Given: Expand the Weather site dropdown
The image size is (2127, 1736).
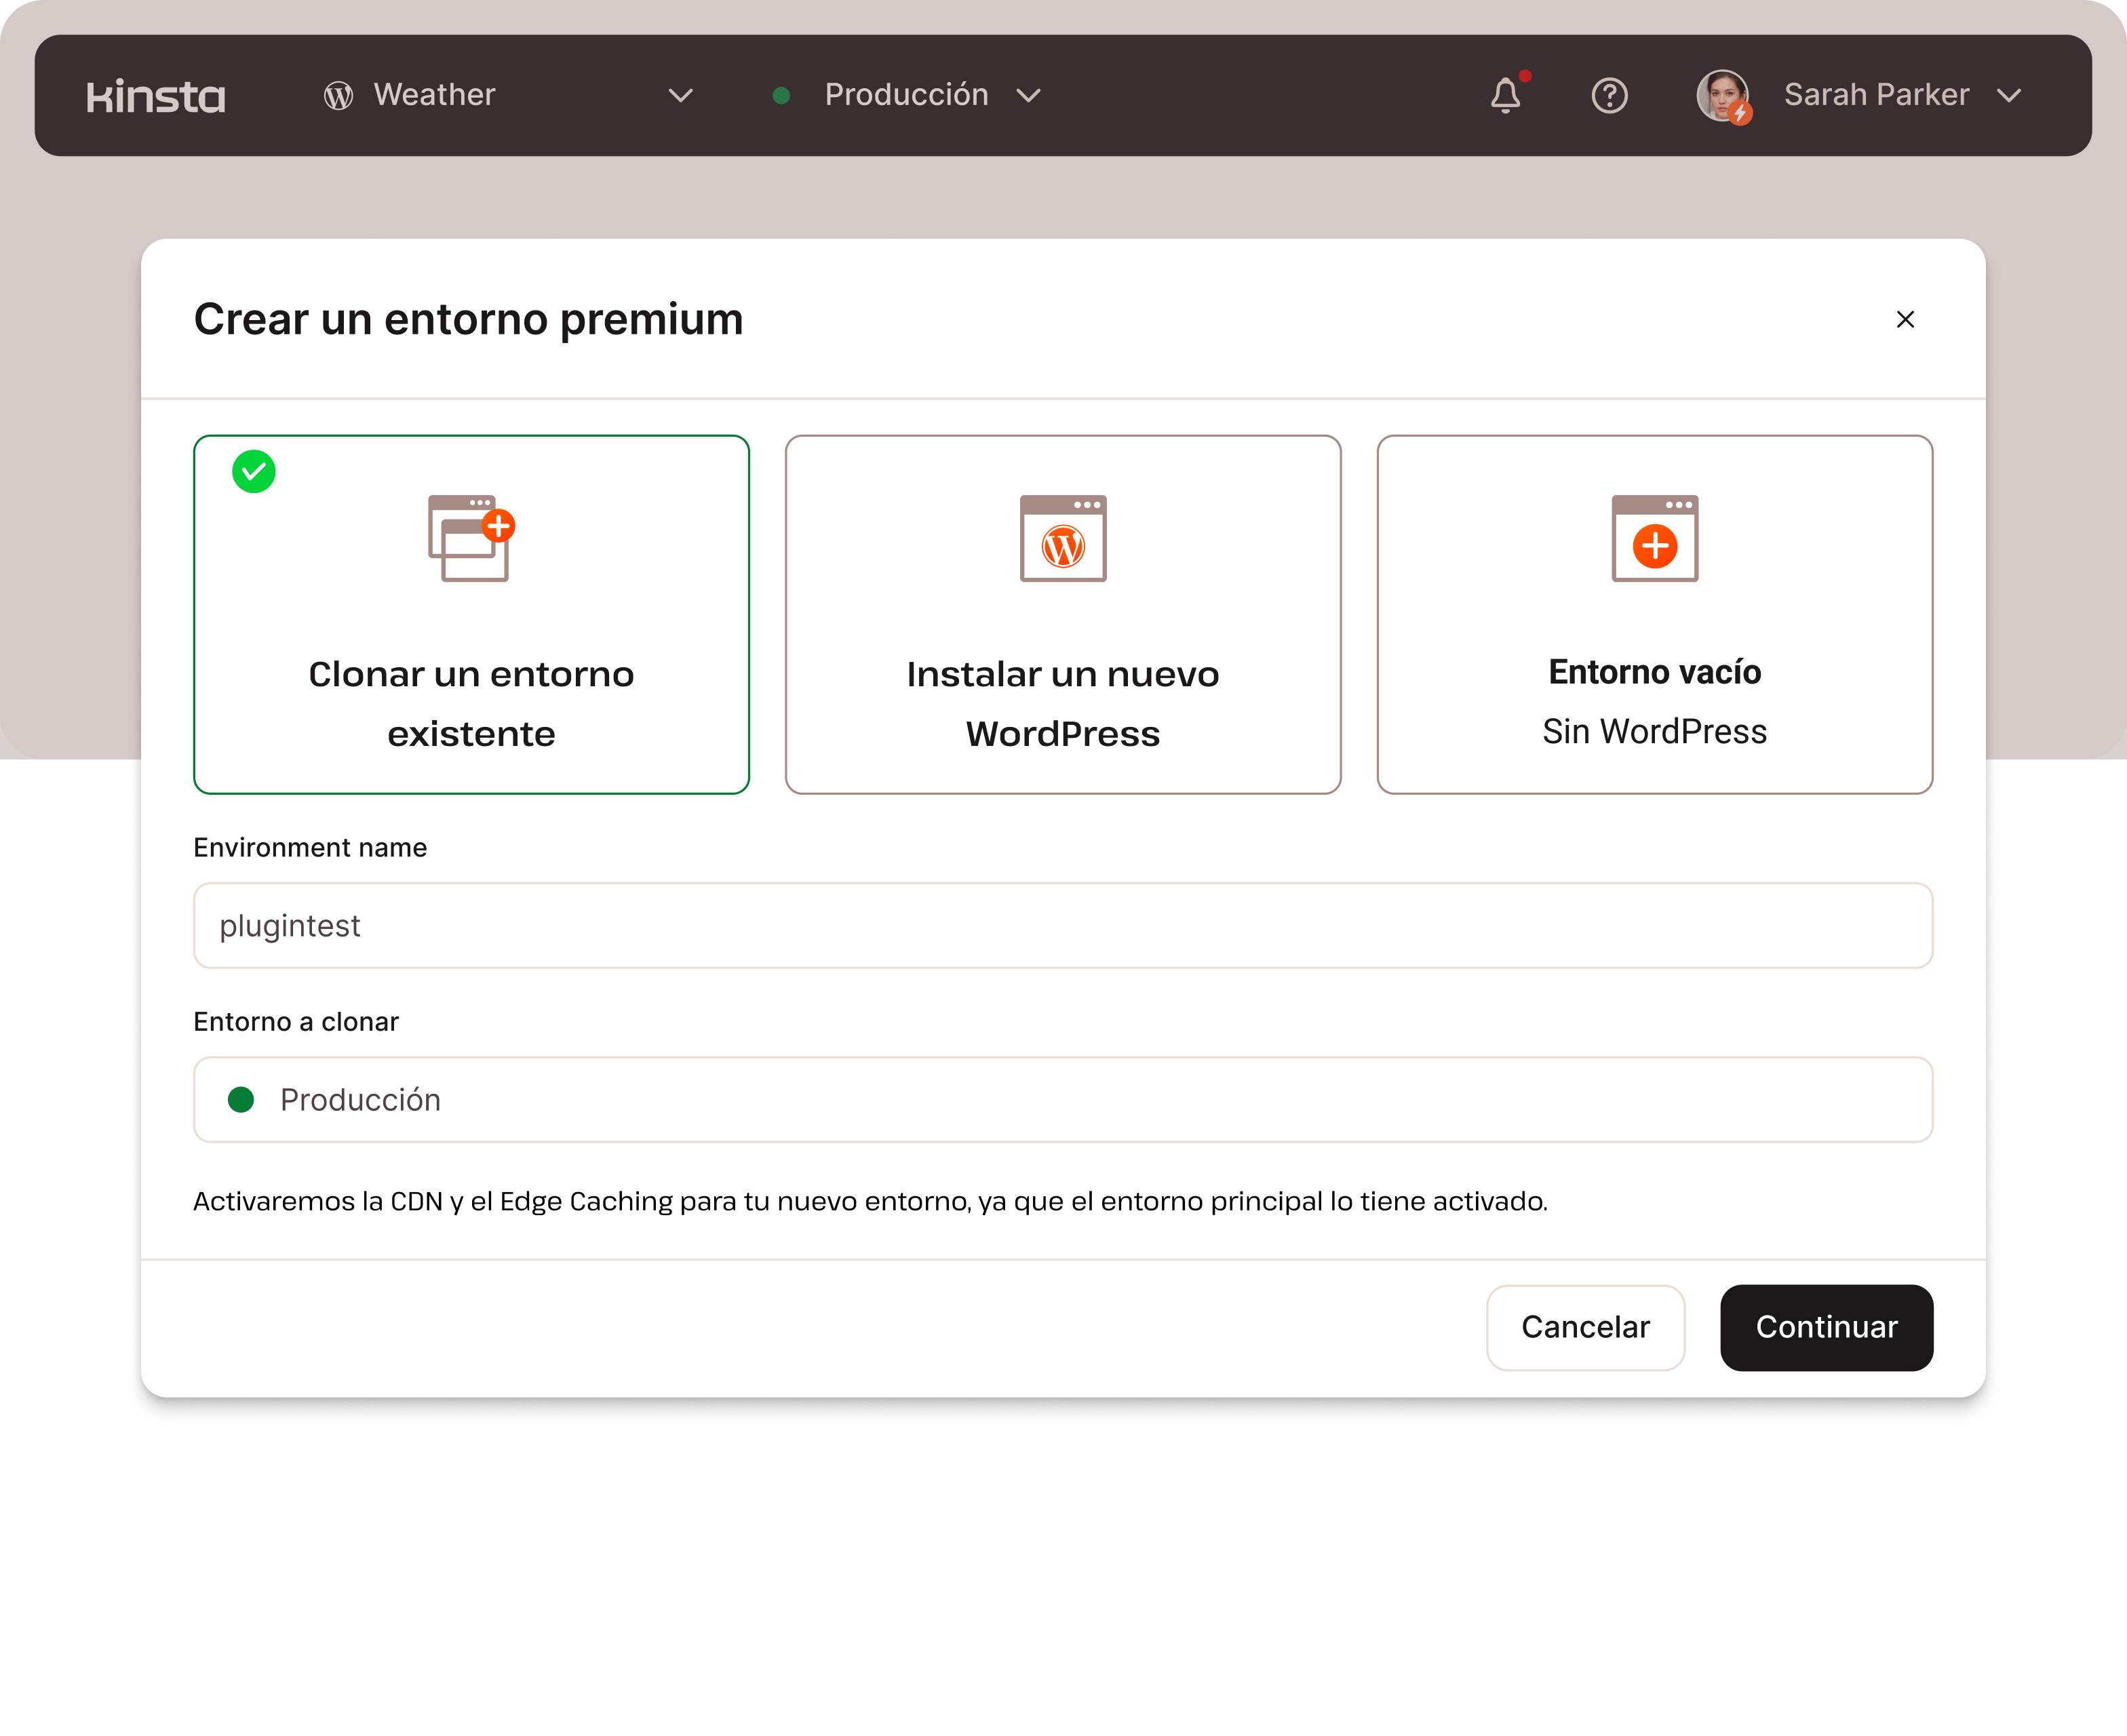Looking at the screenshot, I should tap(680, 96).
